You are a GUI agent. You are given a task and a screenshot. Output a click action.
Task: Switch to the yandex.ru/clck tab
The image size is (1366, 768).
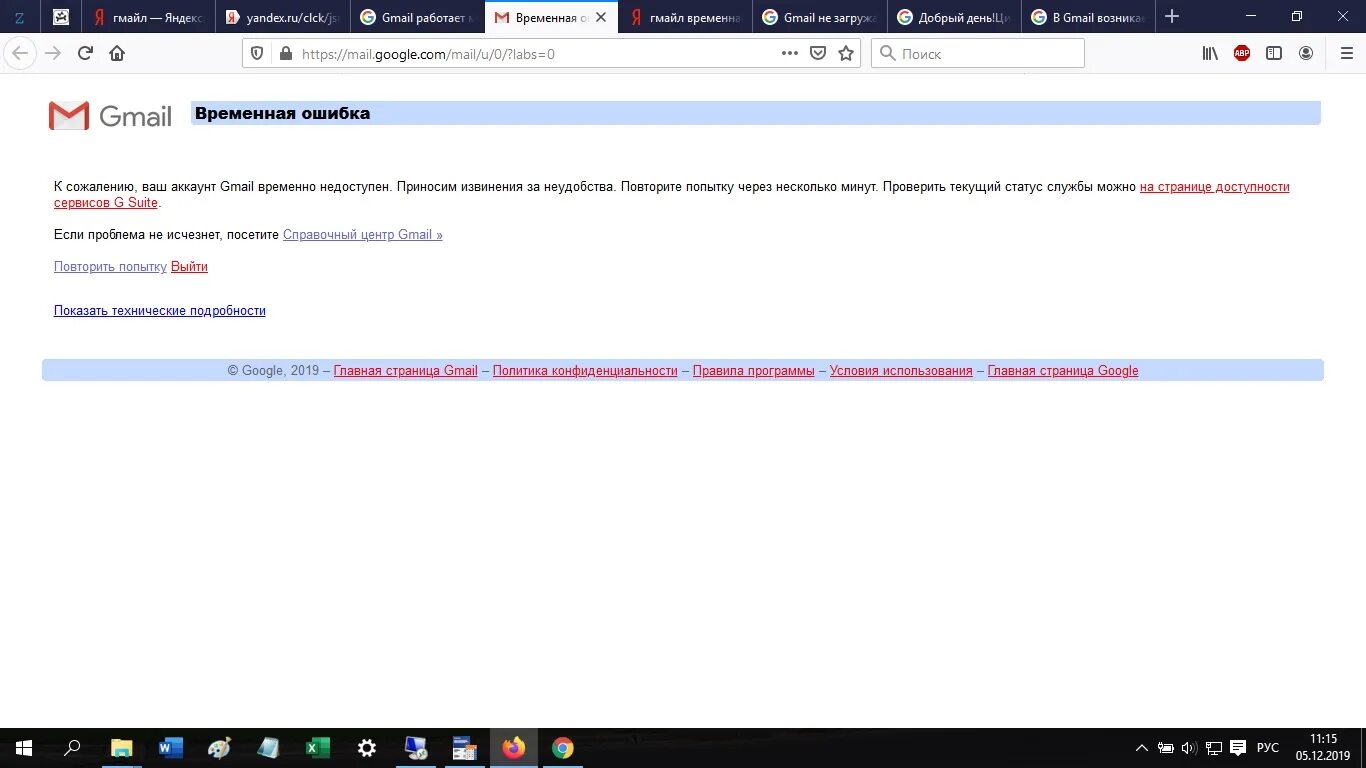tap(282, 17)
